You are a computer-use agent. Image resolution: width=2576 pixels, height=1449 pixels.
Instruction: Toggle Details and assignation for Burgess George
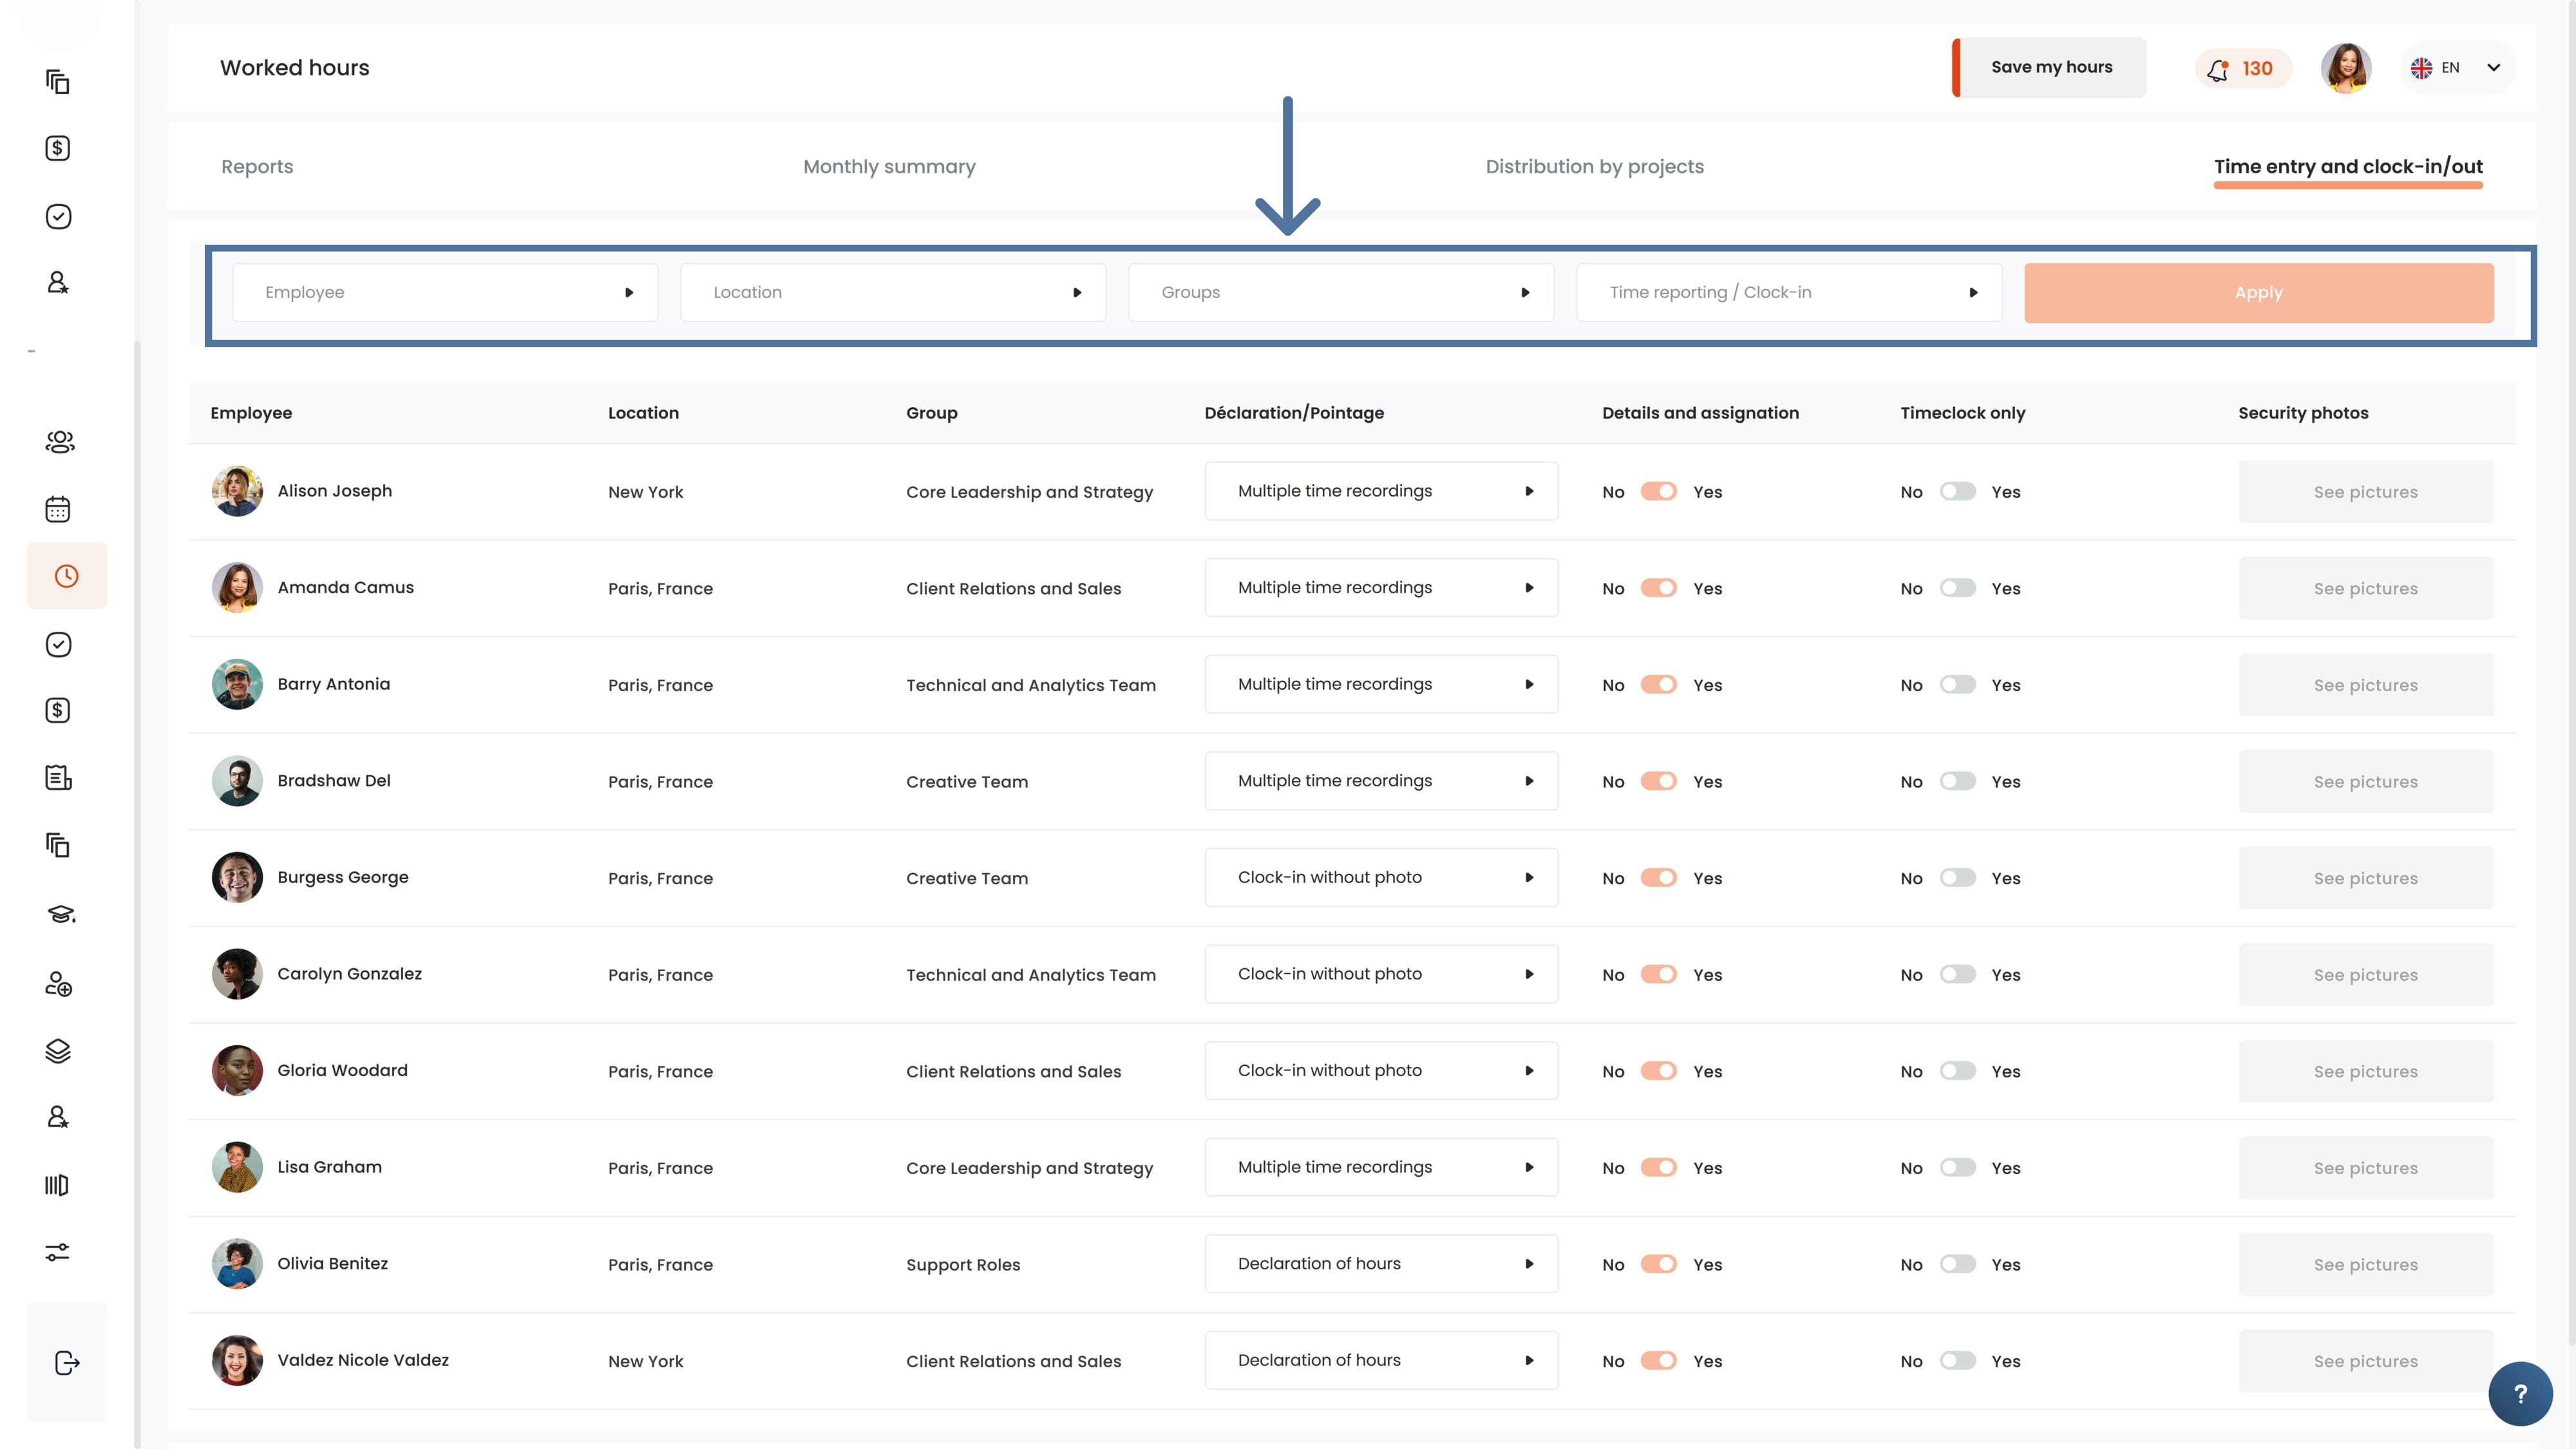(x=1658, y=877)
